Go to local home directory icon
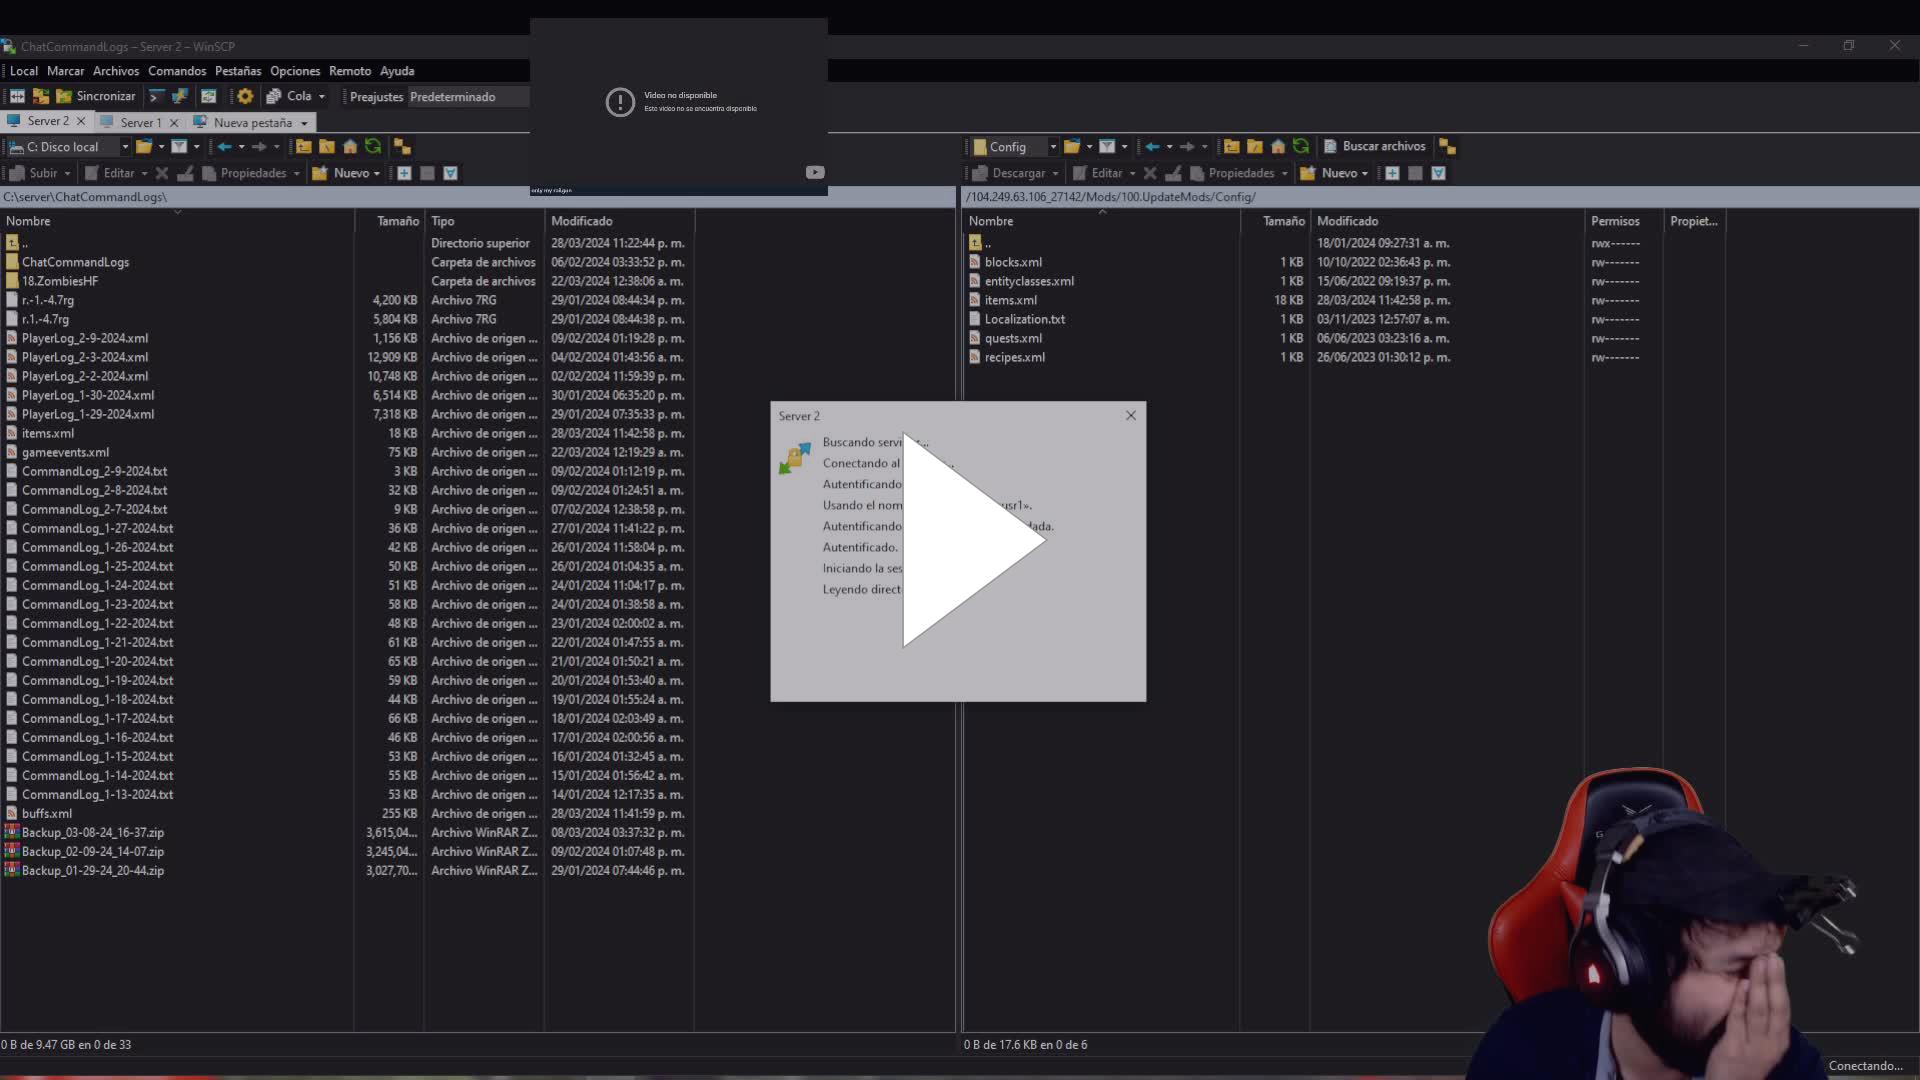 (350, 146)
